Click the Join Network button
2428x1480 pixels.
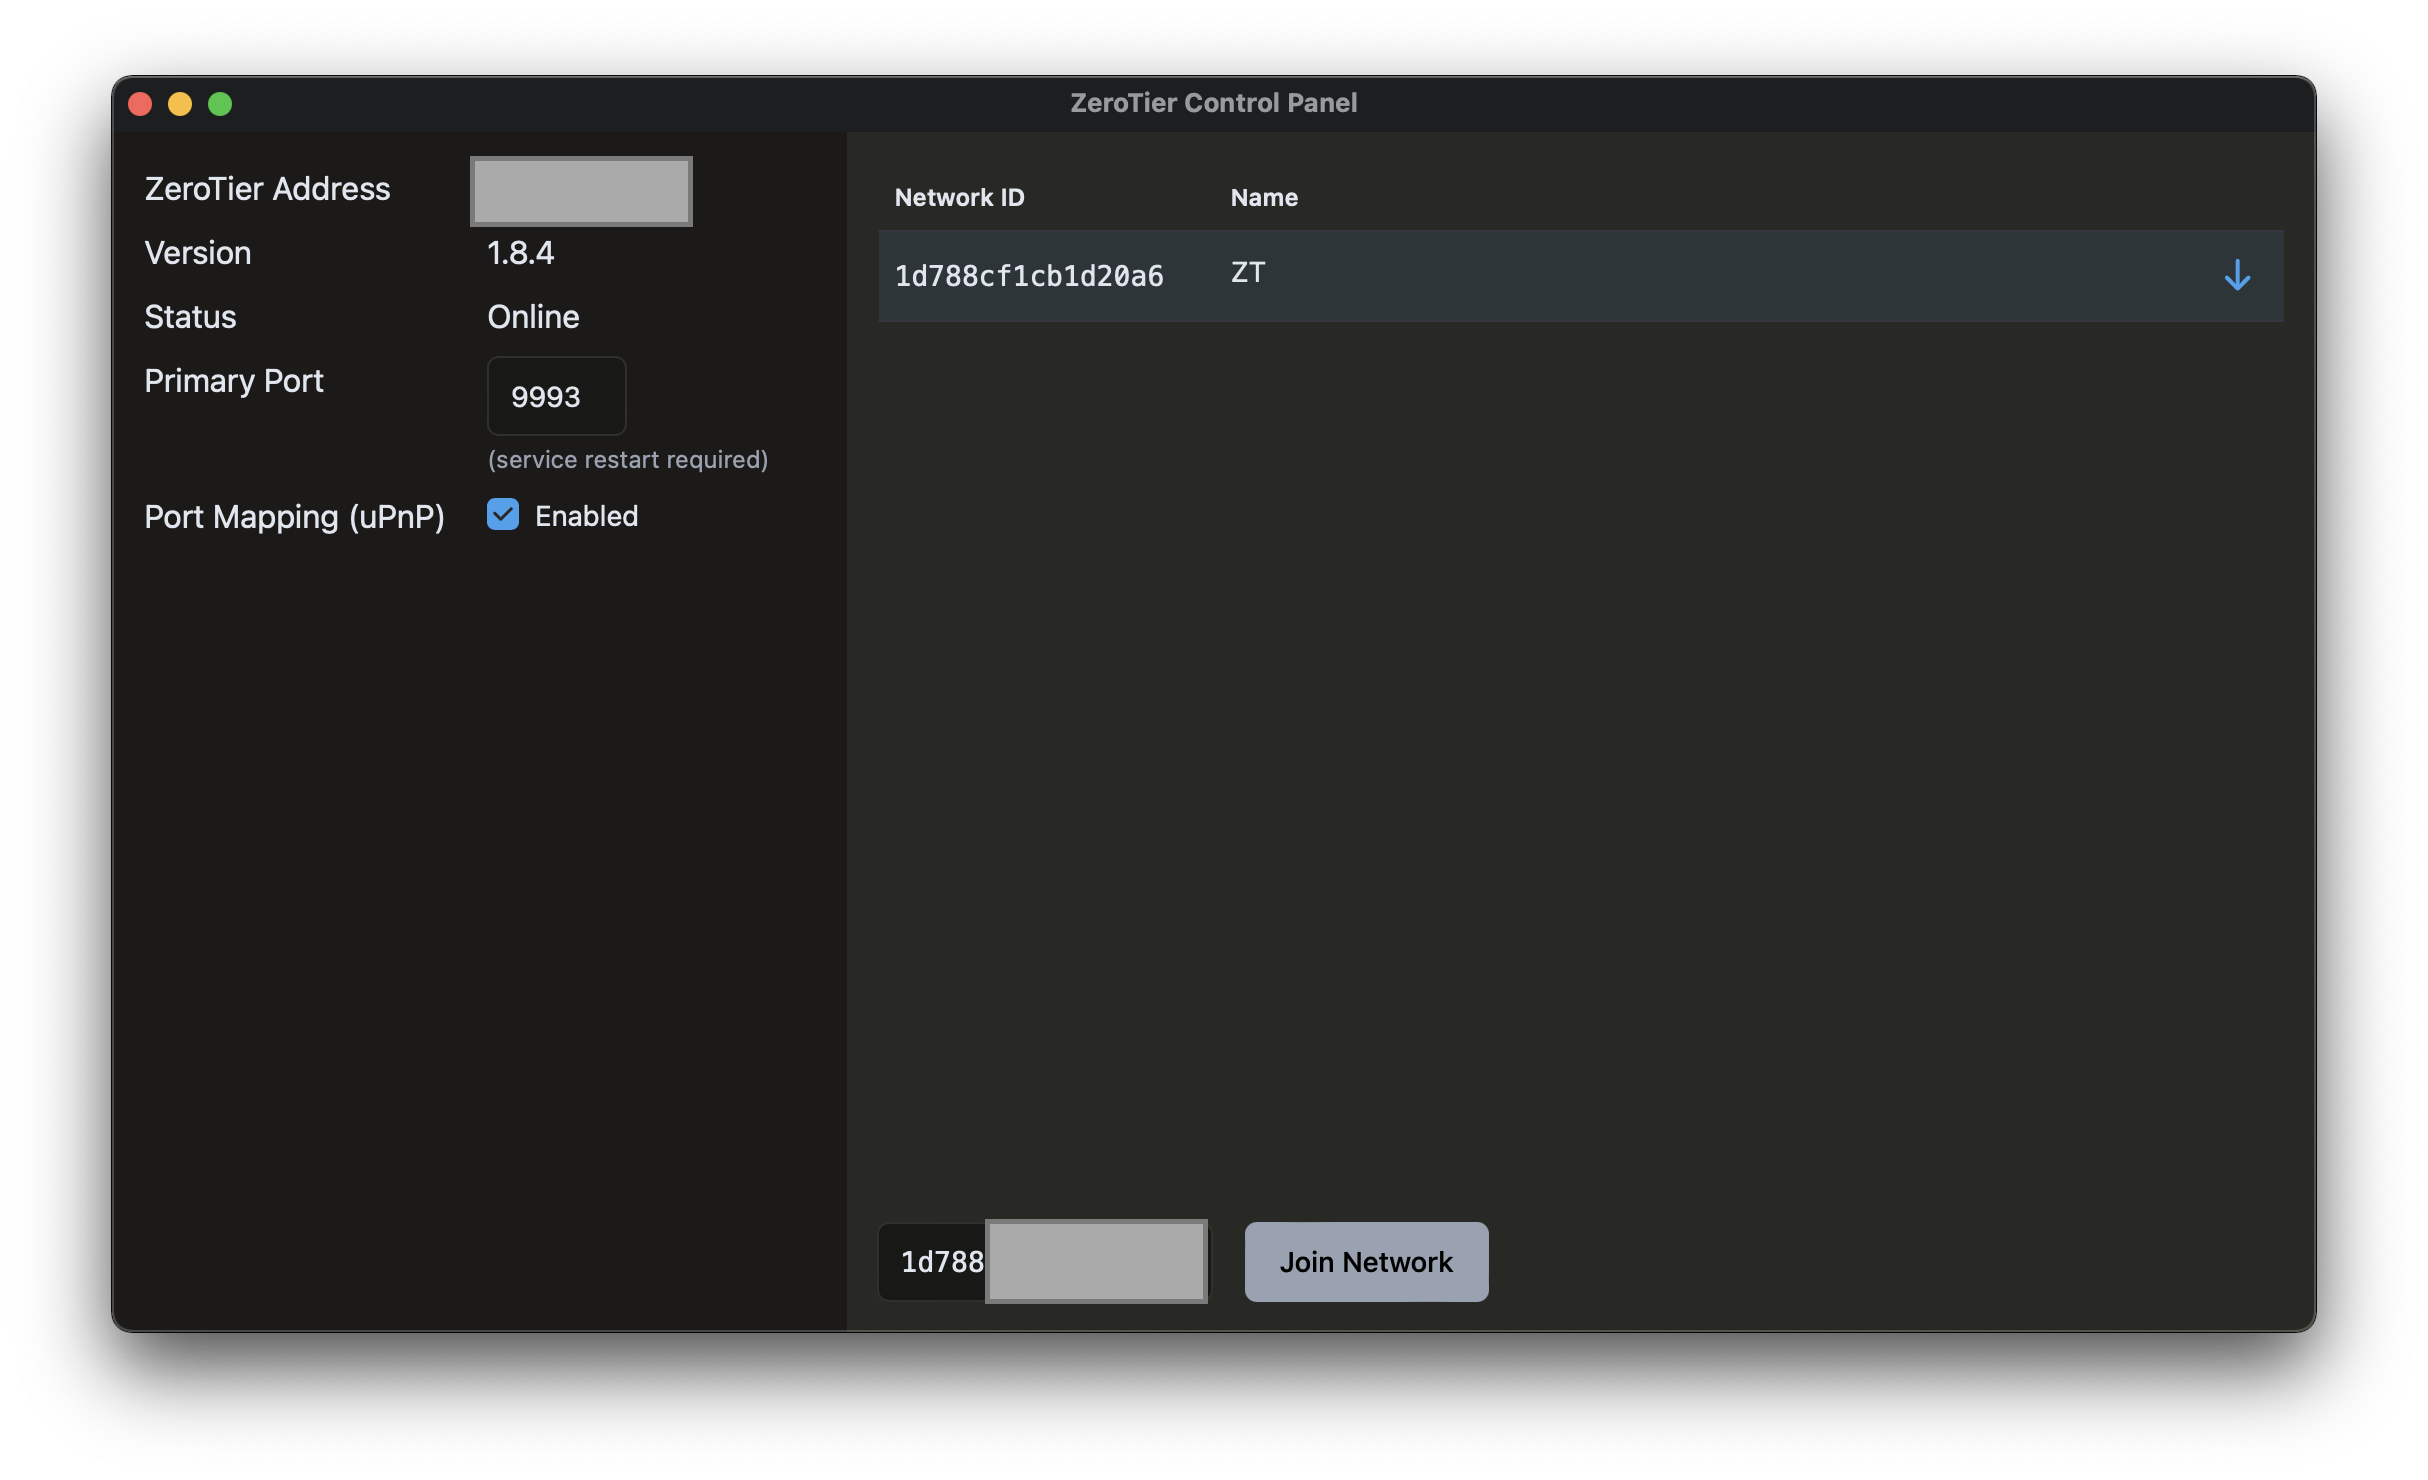pyautogui.click(x=1366, y=1262)
